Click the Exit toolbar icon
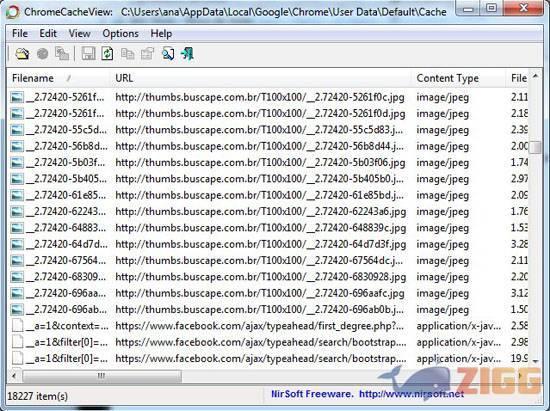 click(x=187, y=54)
